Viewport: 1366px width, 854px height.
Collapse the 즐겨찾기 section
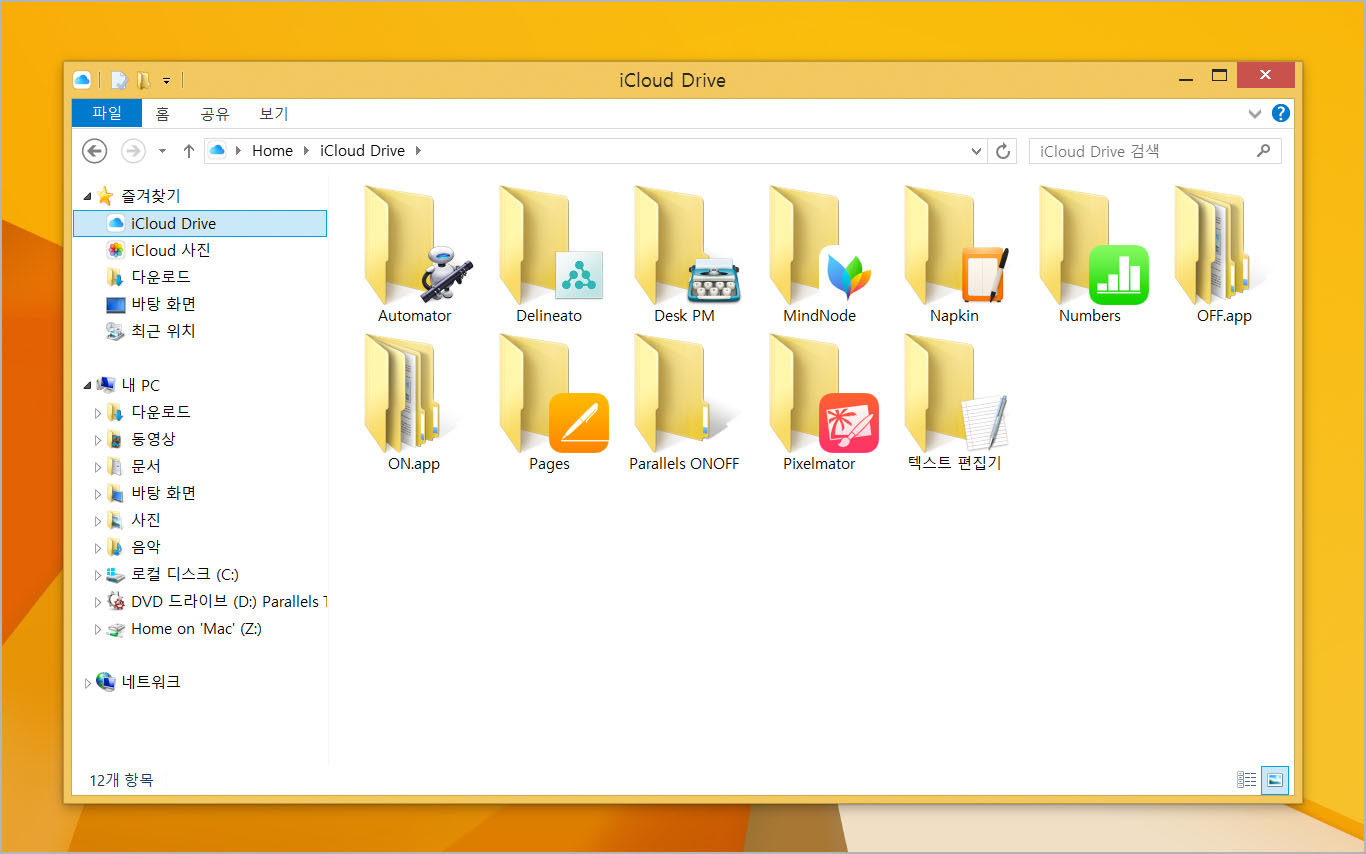tap(87, 197)
